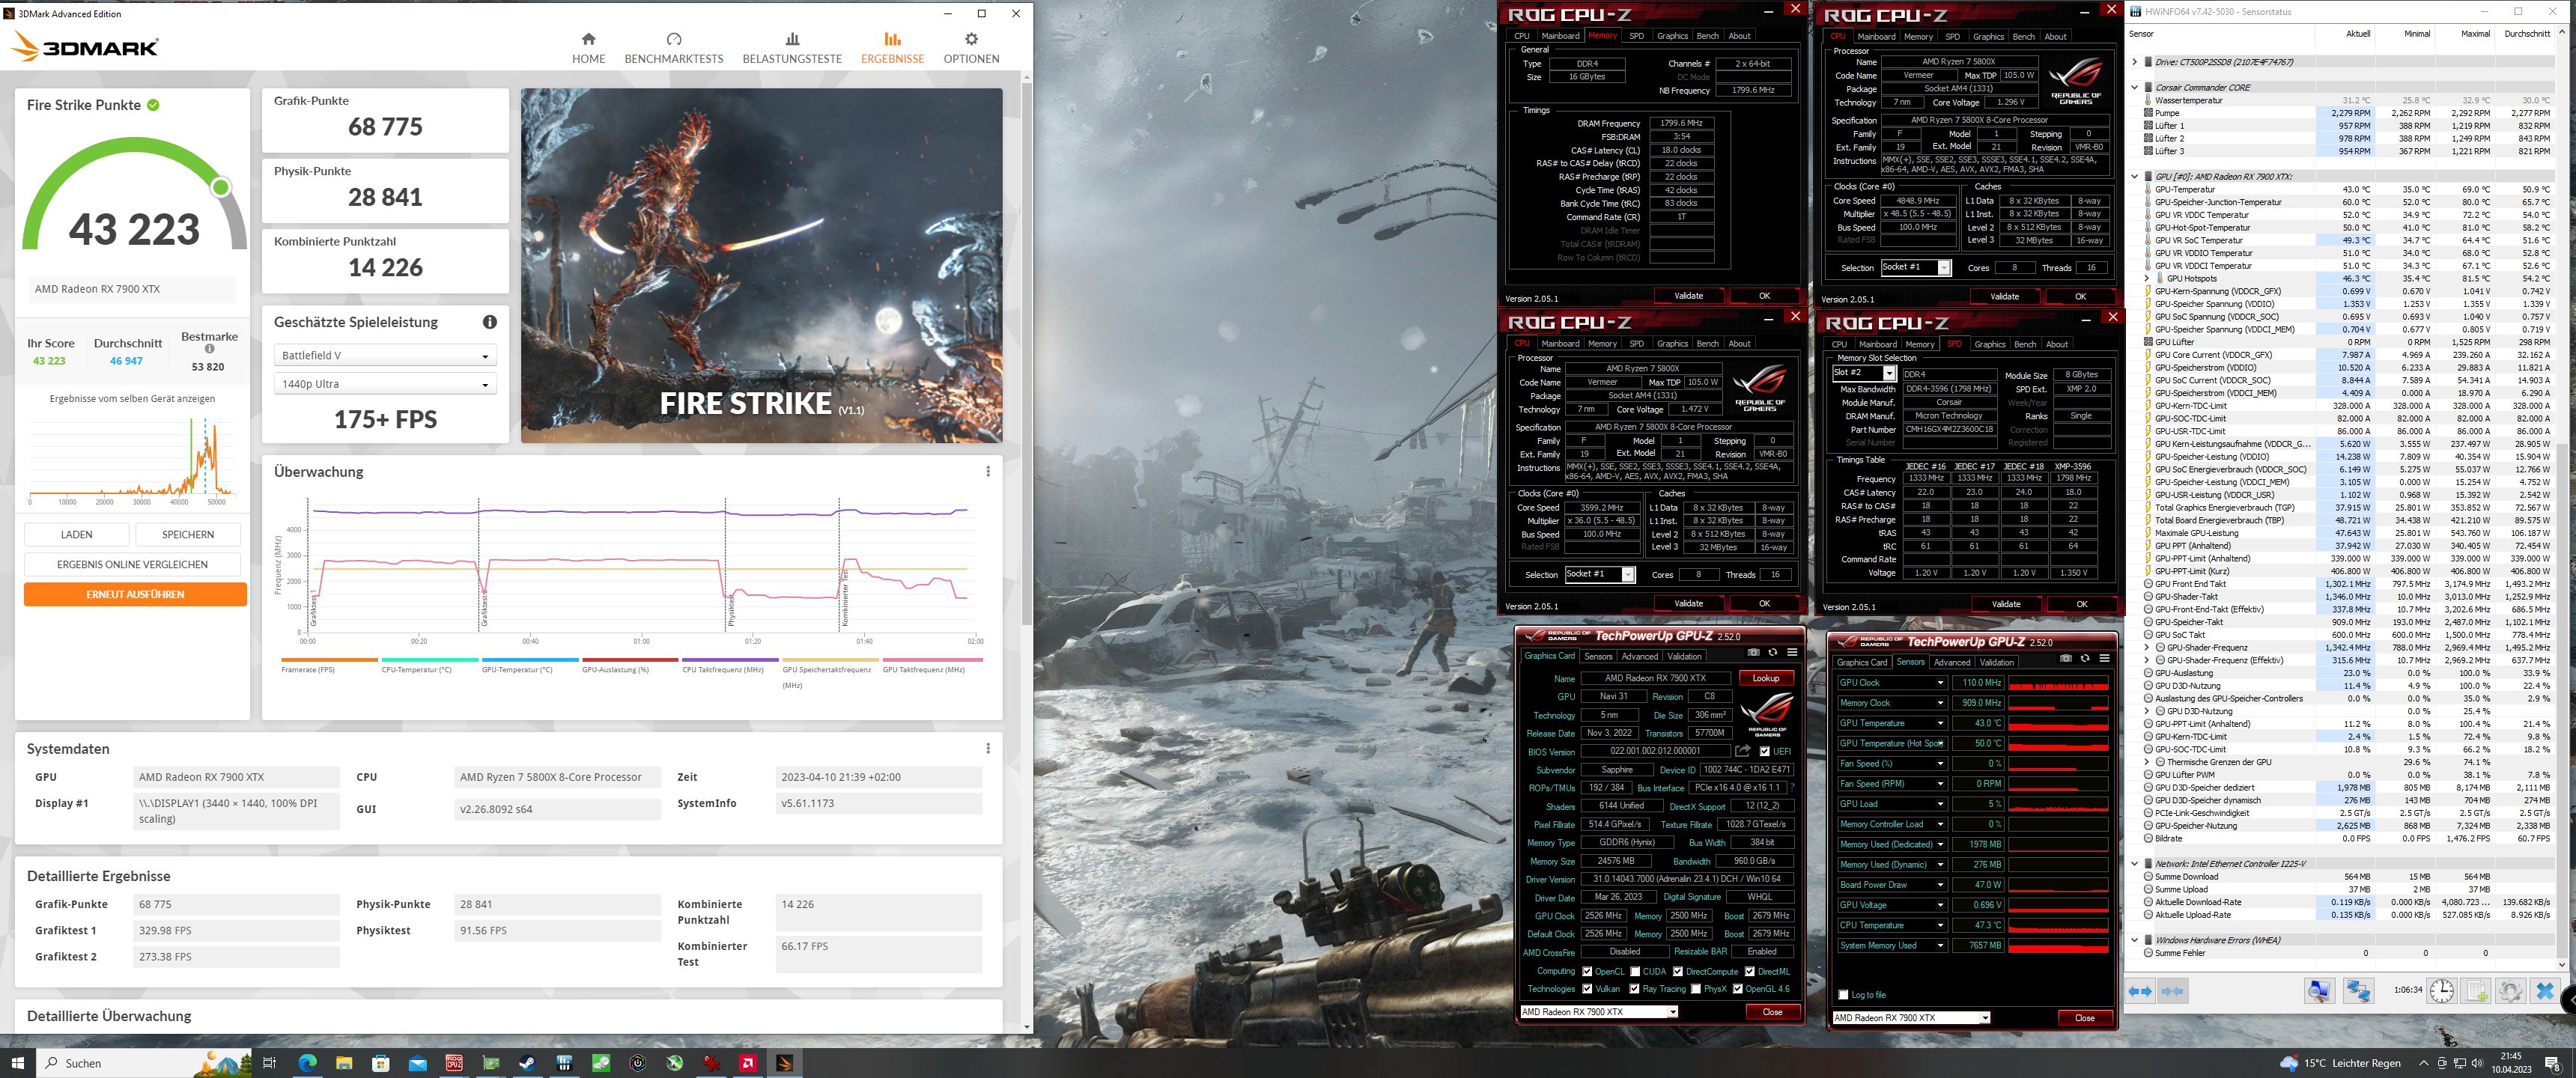
Task: Switch to Sensors tab in GPU-Z Graphics Card window
Action: point(1598,656)
